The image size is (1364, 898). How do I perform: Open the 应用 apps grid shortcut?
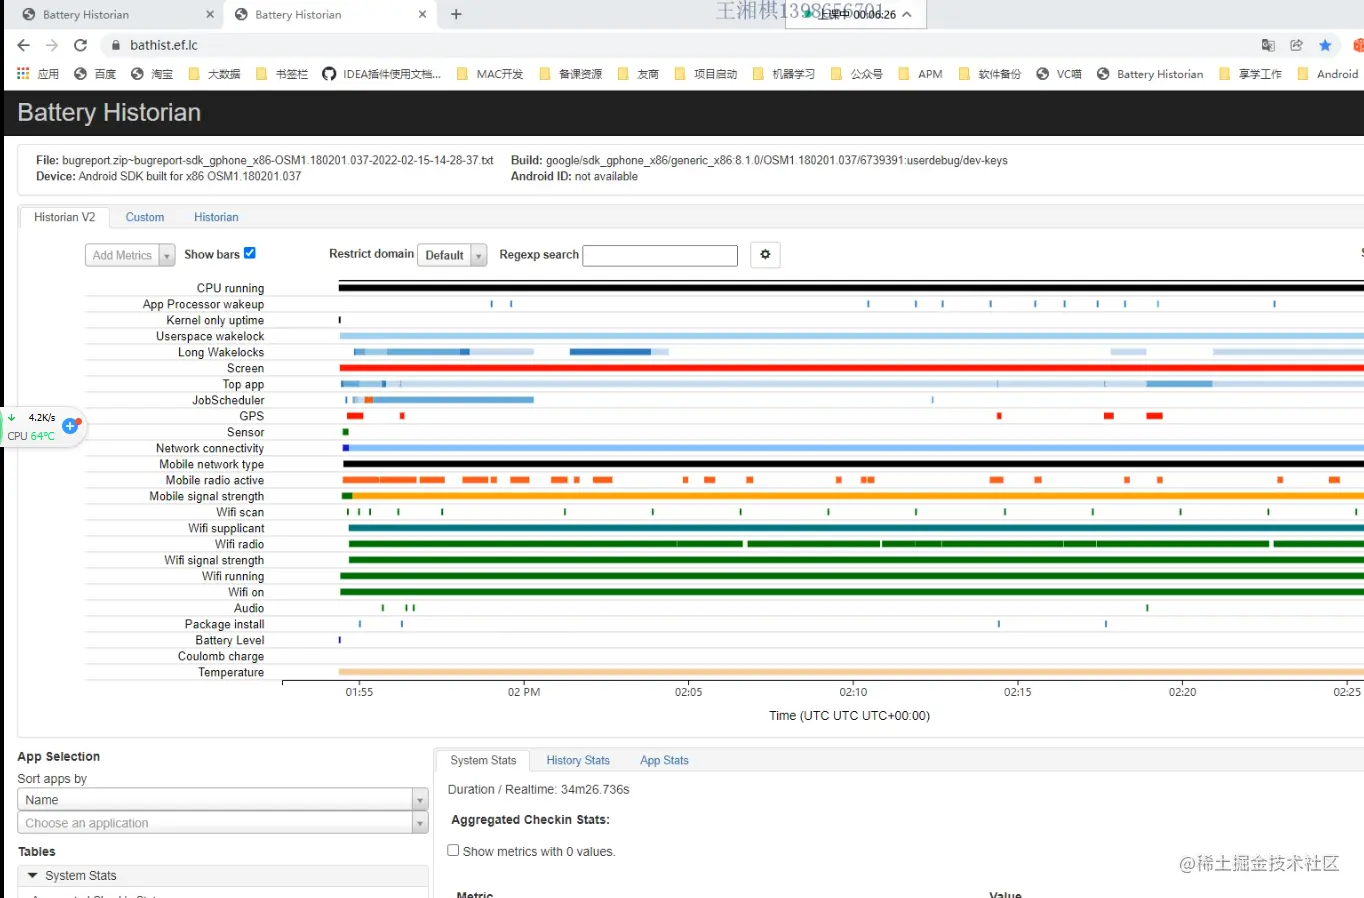(x=38, y=74)
